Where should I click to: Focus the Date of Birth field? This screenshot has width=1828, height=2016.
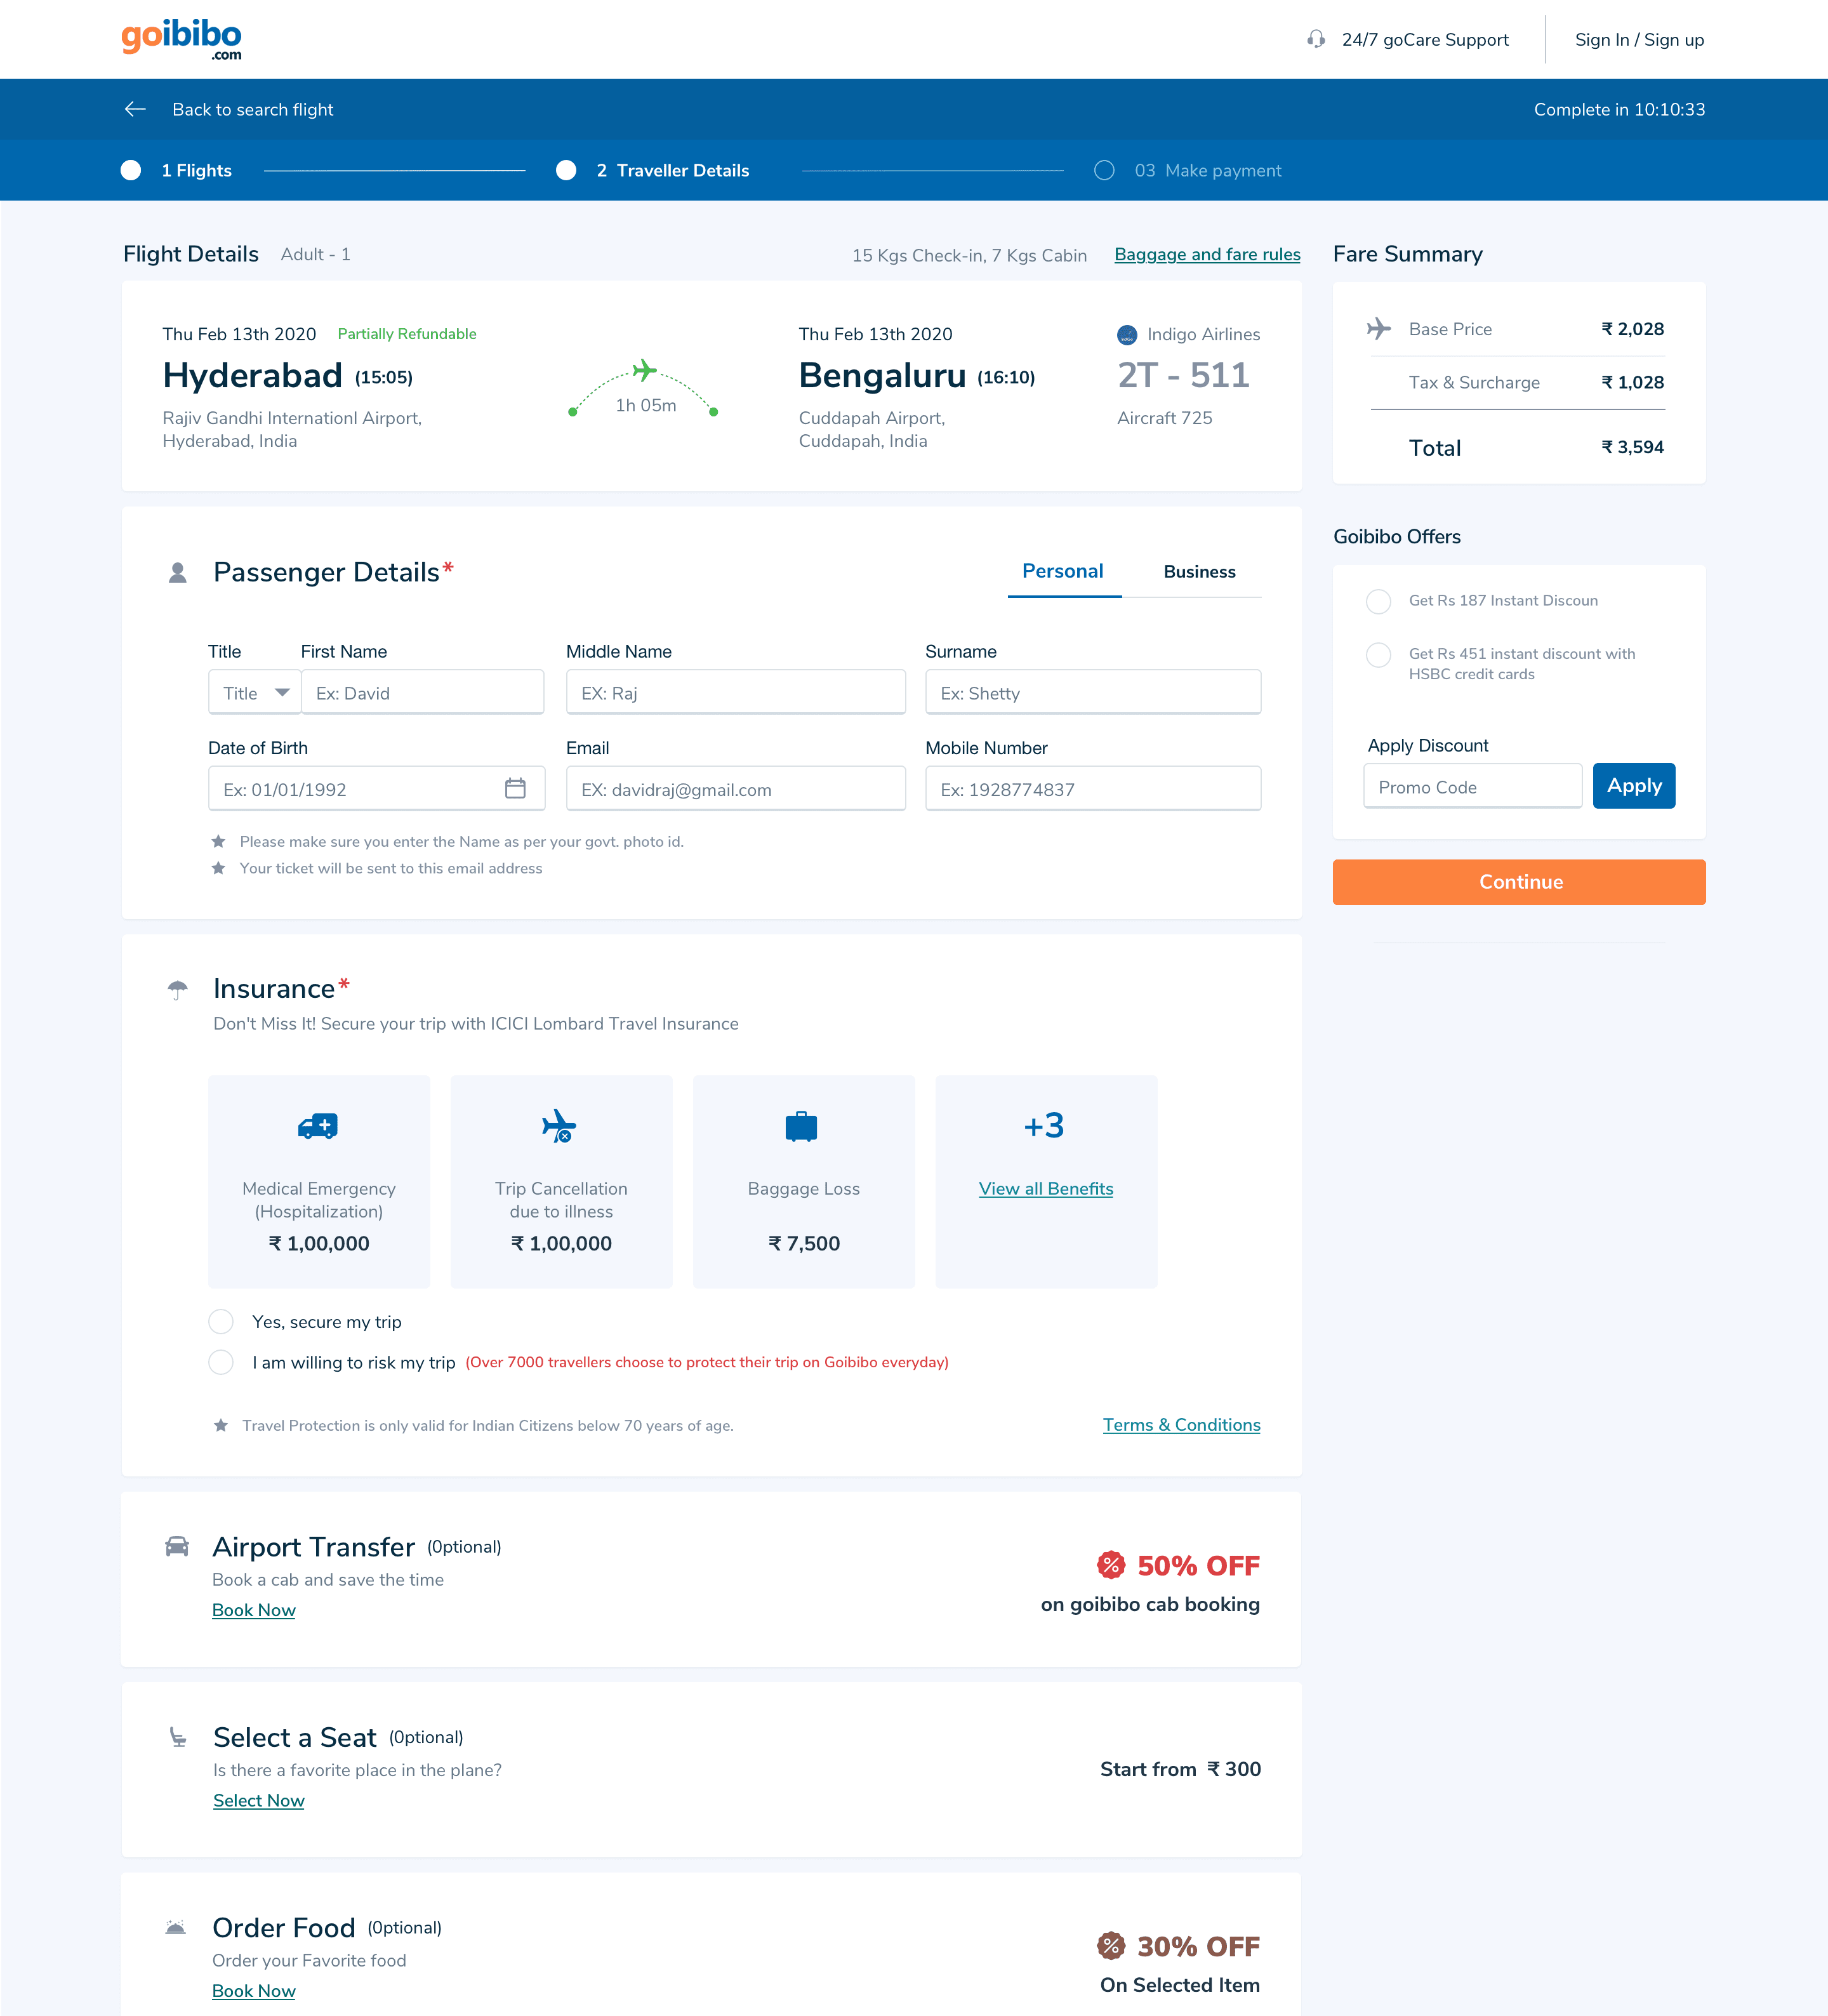376,788
